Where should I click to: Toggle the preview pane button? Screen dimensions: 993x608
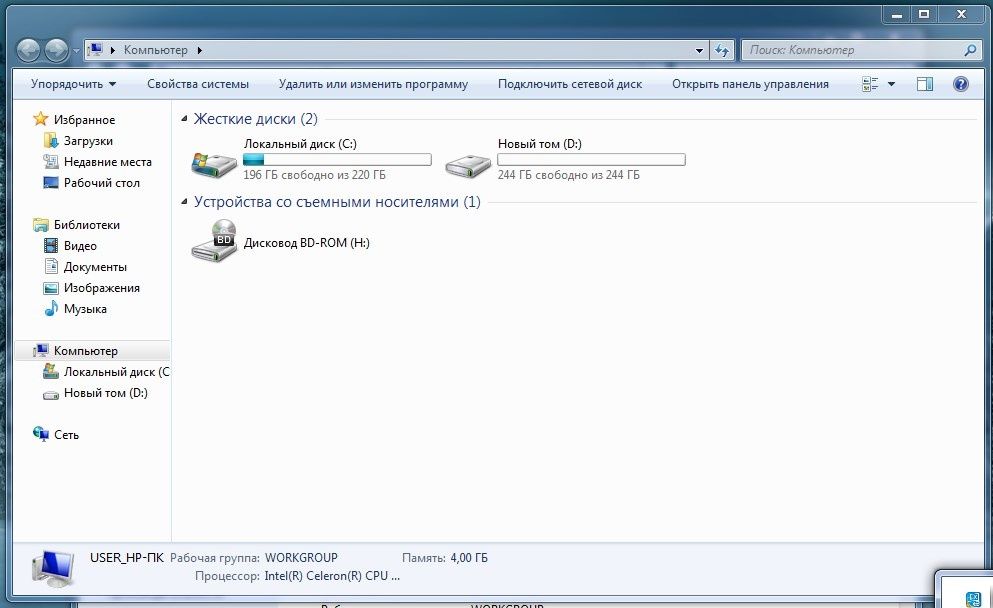(925, 84)
